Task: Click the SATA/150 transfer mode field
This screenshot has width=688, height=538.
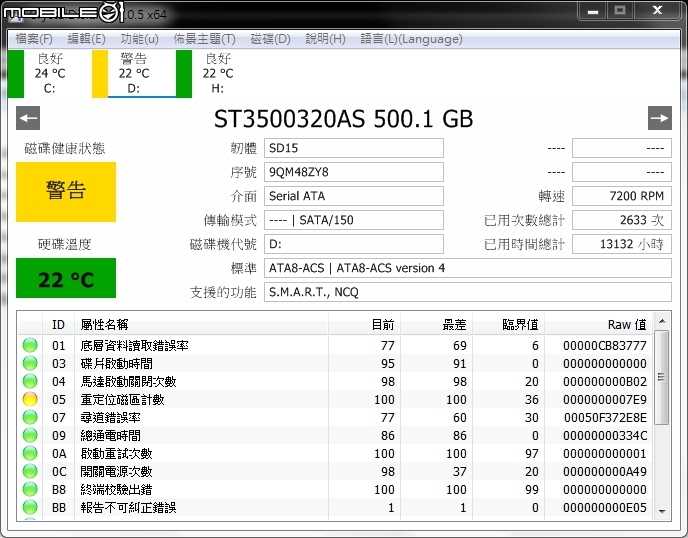Action: point(354,220)
